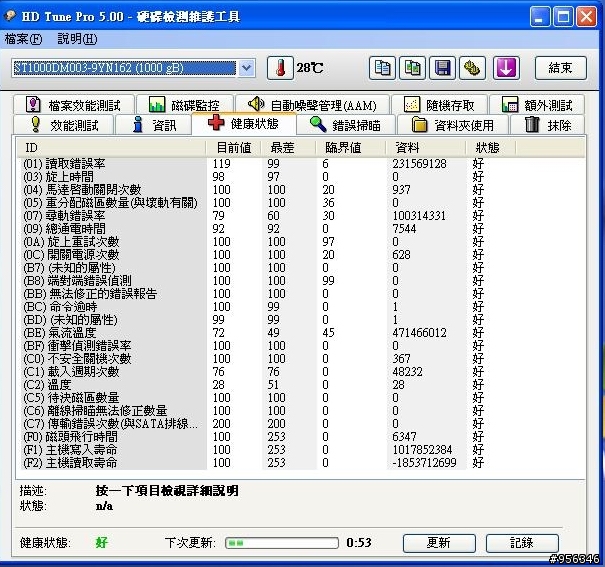Click the green 好 health status text
This screenshot has width=605, height=567.
(x=102, y=543)
